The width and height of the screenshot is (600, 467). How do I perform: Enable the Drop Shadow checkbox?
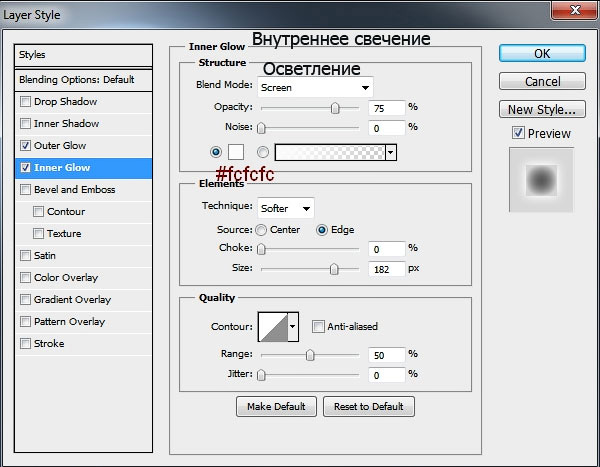pyautogui.click(x=25, y=101)
